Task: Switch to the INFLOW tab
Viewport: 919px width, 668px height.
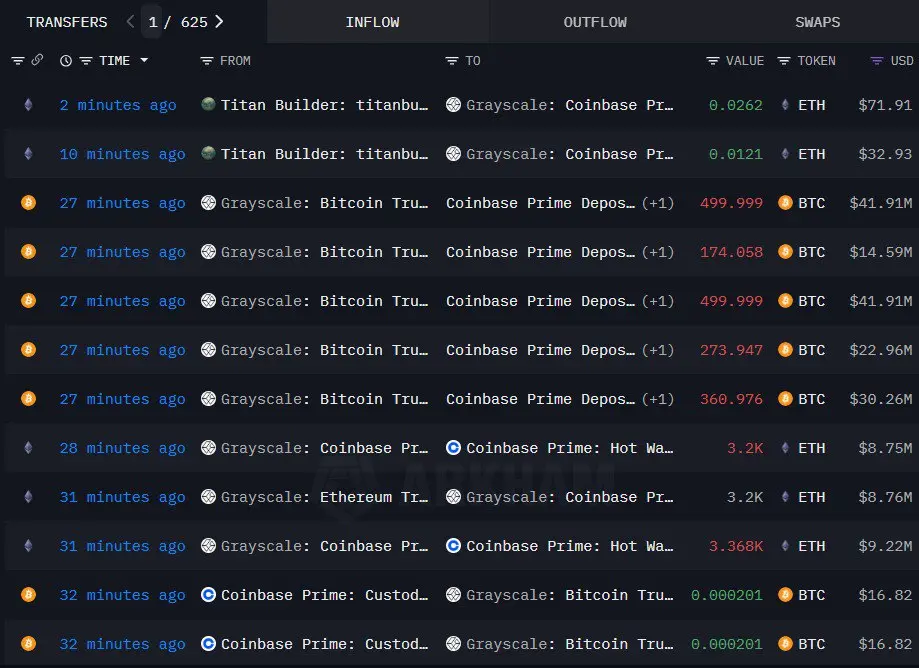Action: (372, 22)
